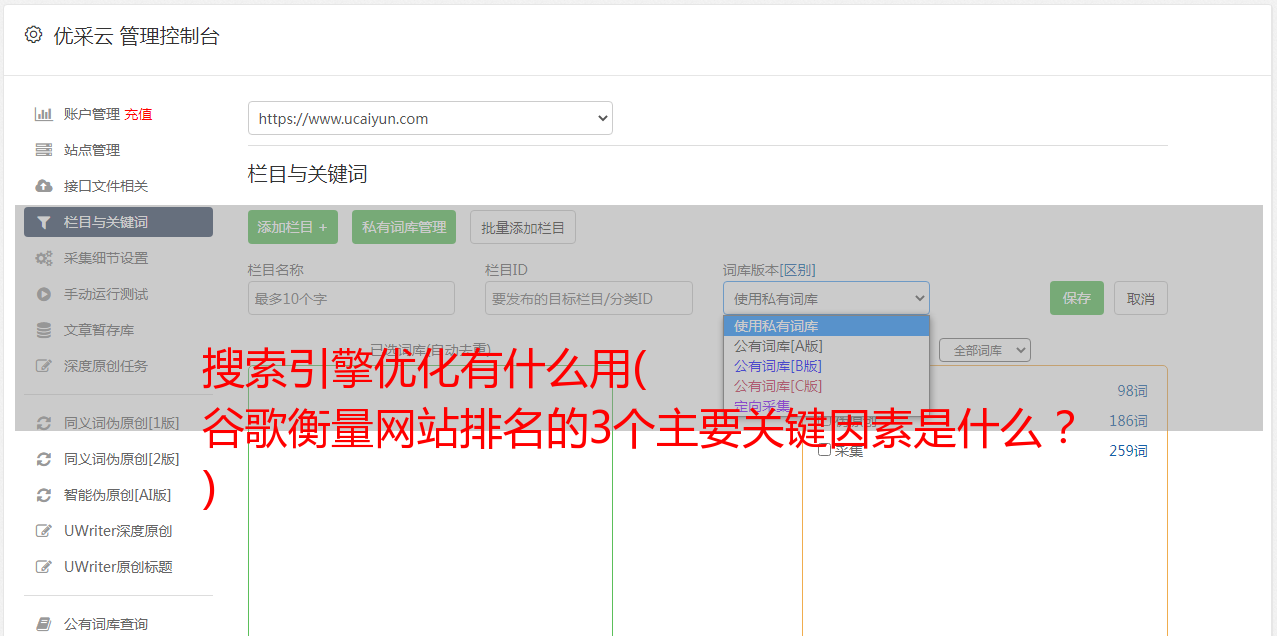Focus the 栏目ID input field

click(x=589, y=298)
